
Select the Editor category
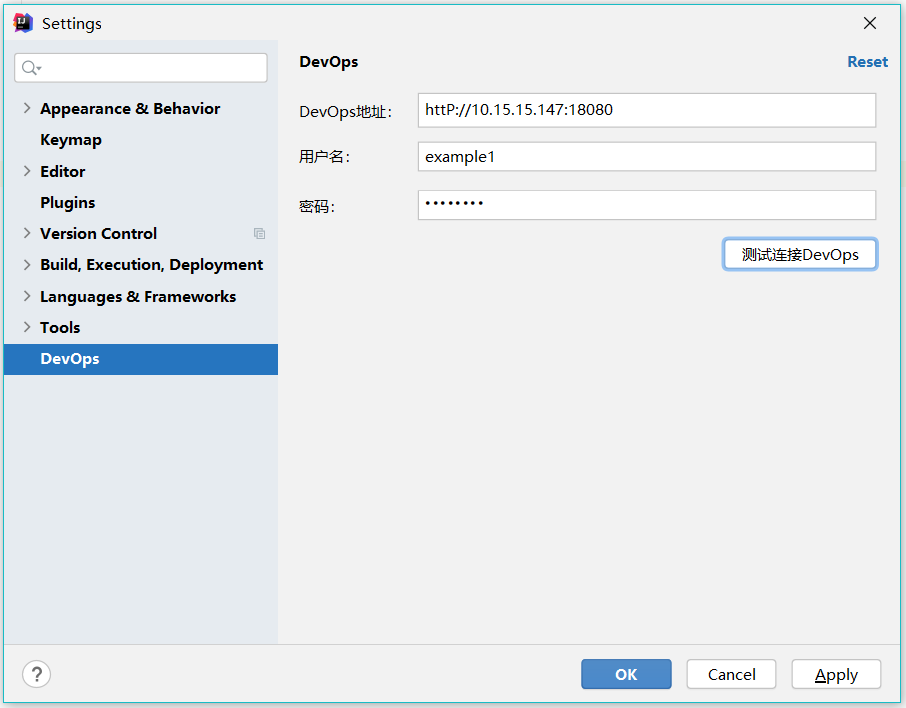click(62, 172)
